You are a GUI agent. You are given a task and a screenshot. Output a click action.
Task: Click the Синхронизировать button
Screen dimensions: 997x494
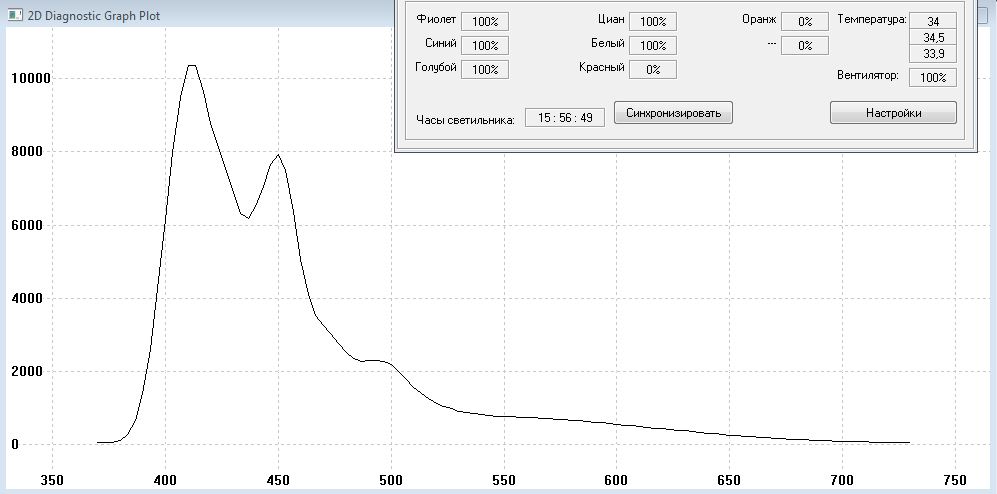click(x=673, y=113)
